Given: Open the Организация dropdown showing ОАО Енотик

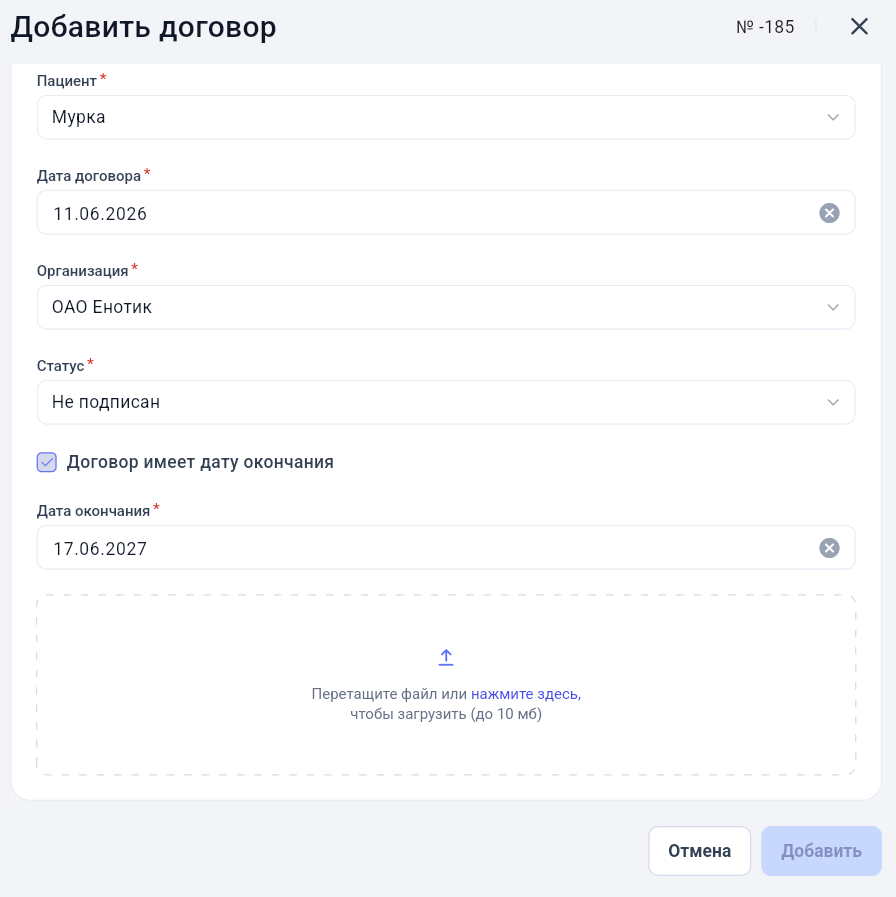Looking at the screenshot, I should click(446, 307).
